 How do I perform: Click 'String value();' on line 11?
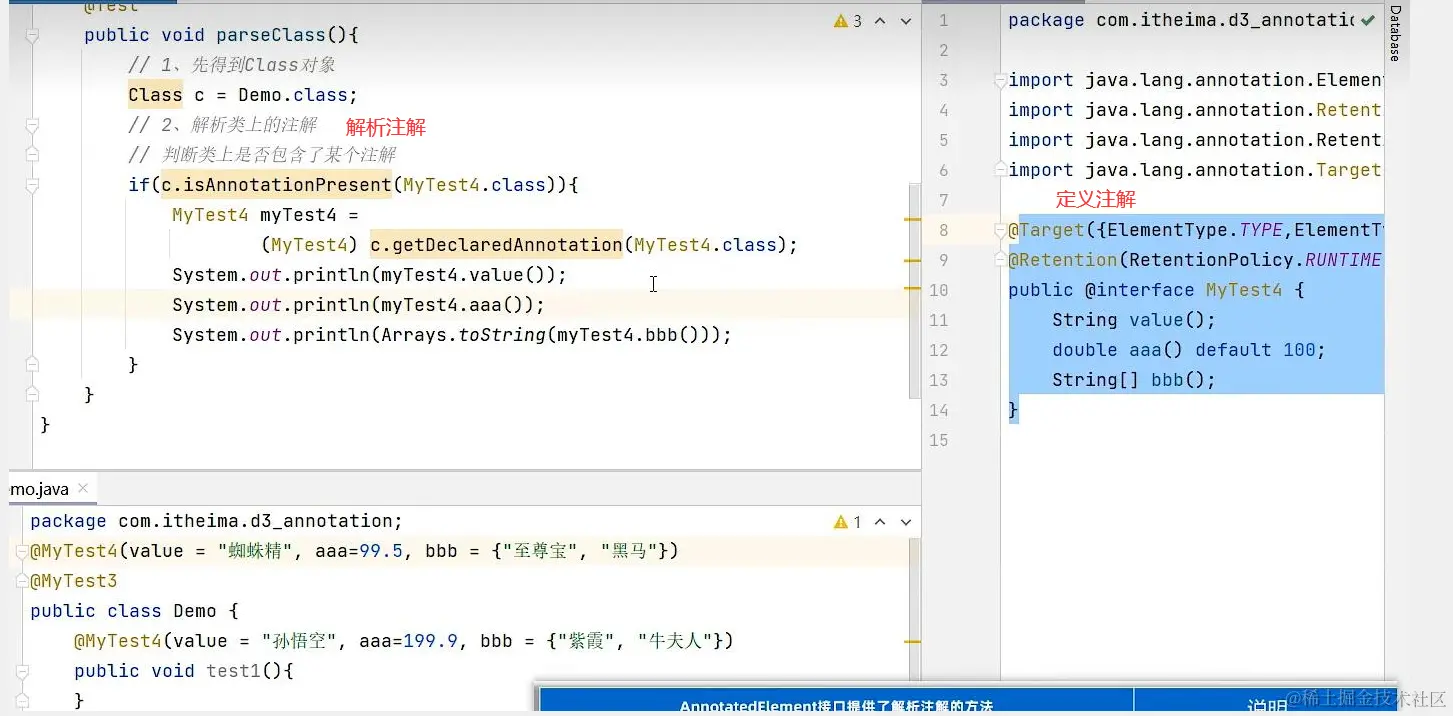pos(1134,320)
